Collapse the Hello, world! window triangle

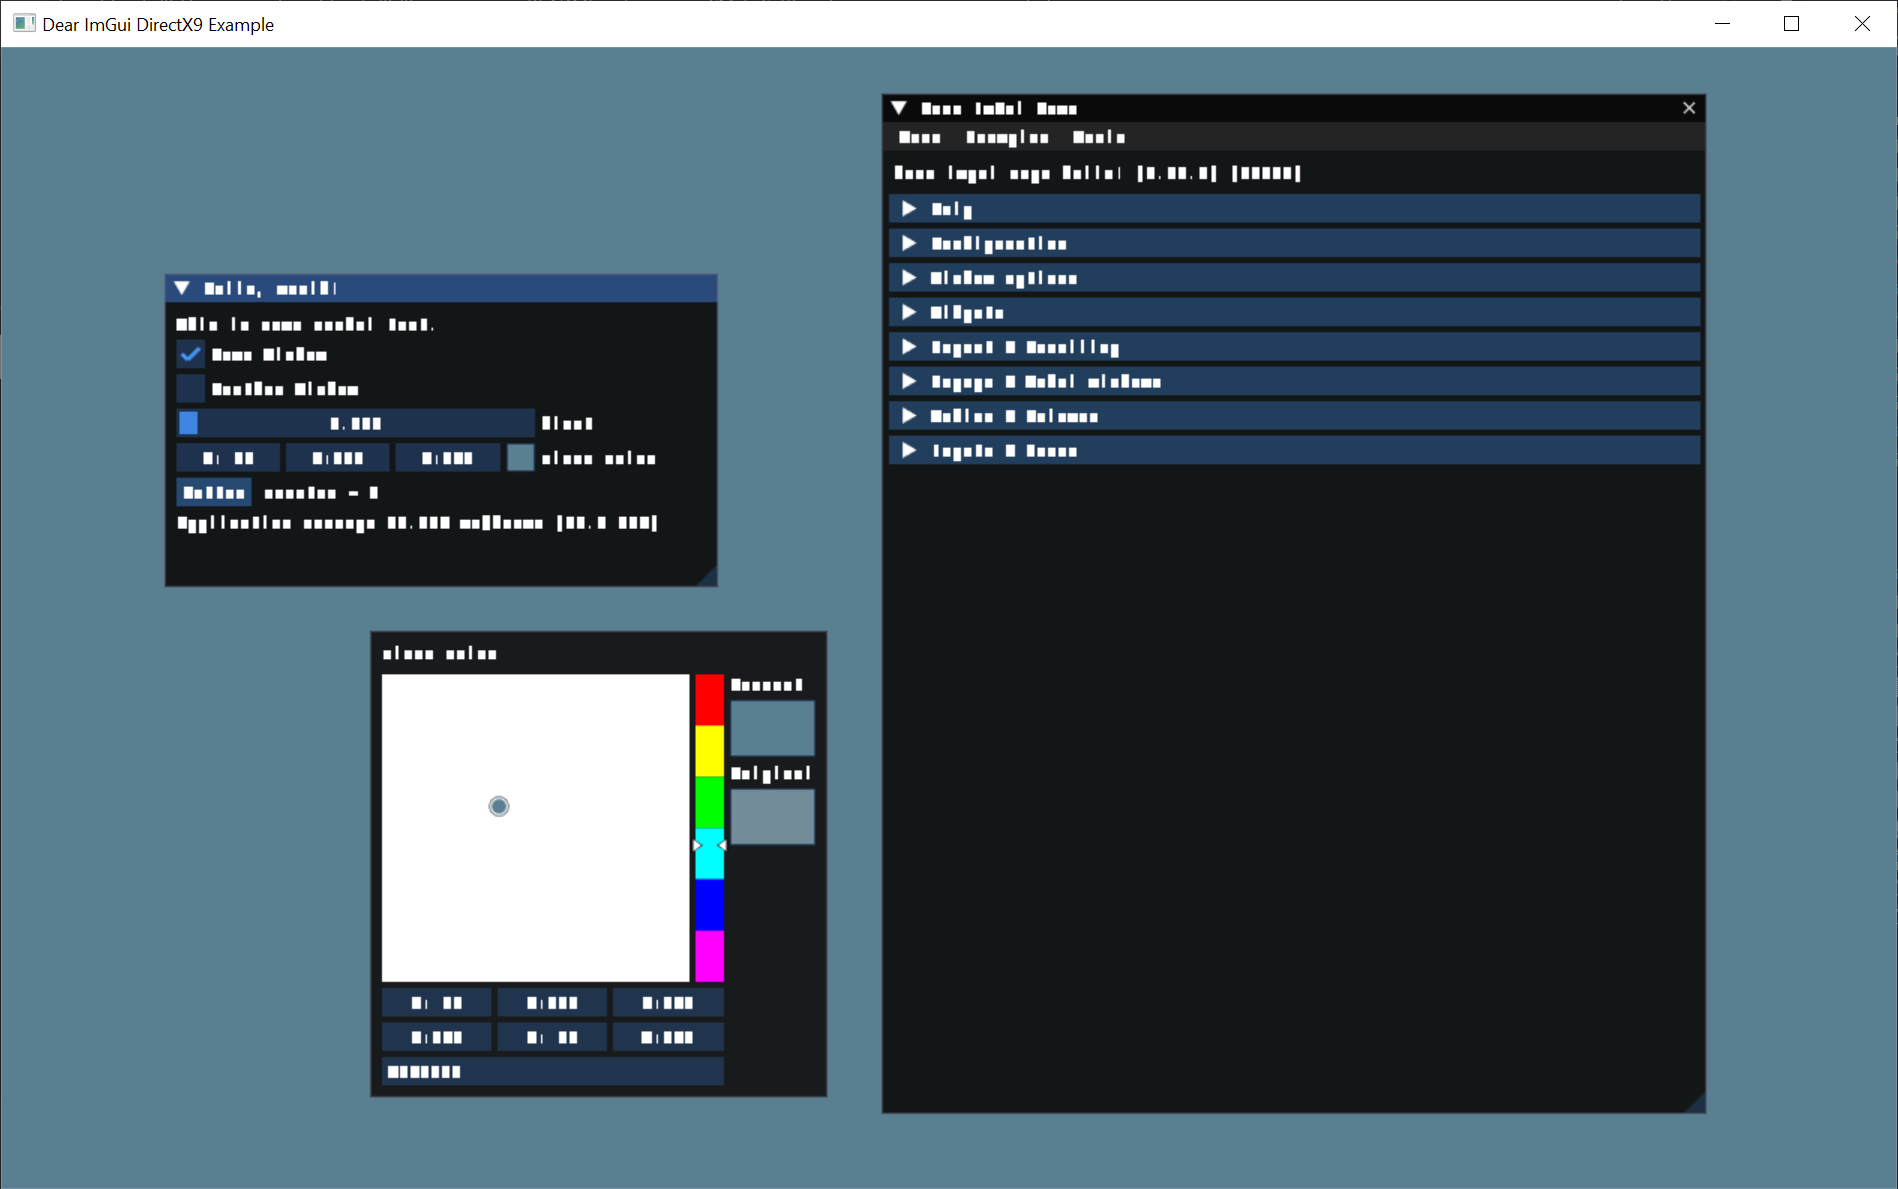tap(182, 288)
